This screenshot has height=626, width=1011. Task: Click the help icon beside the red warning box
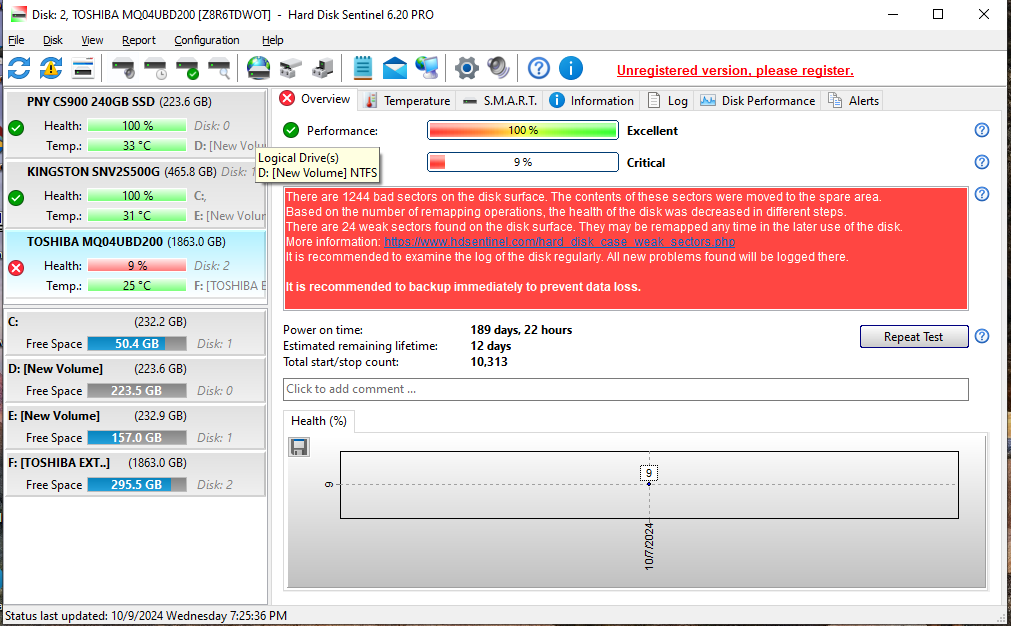pos(981,194)
